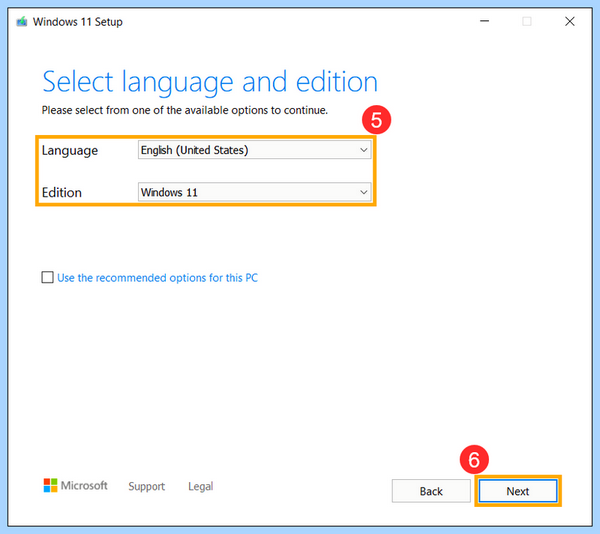This screenshot has width=600, height=534.
Task: Click the Next button
Action: tap(518, 491)
